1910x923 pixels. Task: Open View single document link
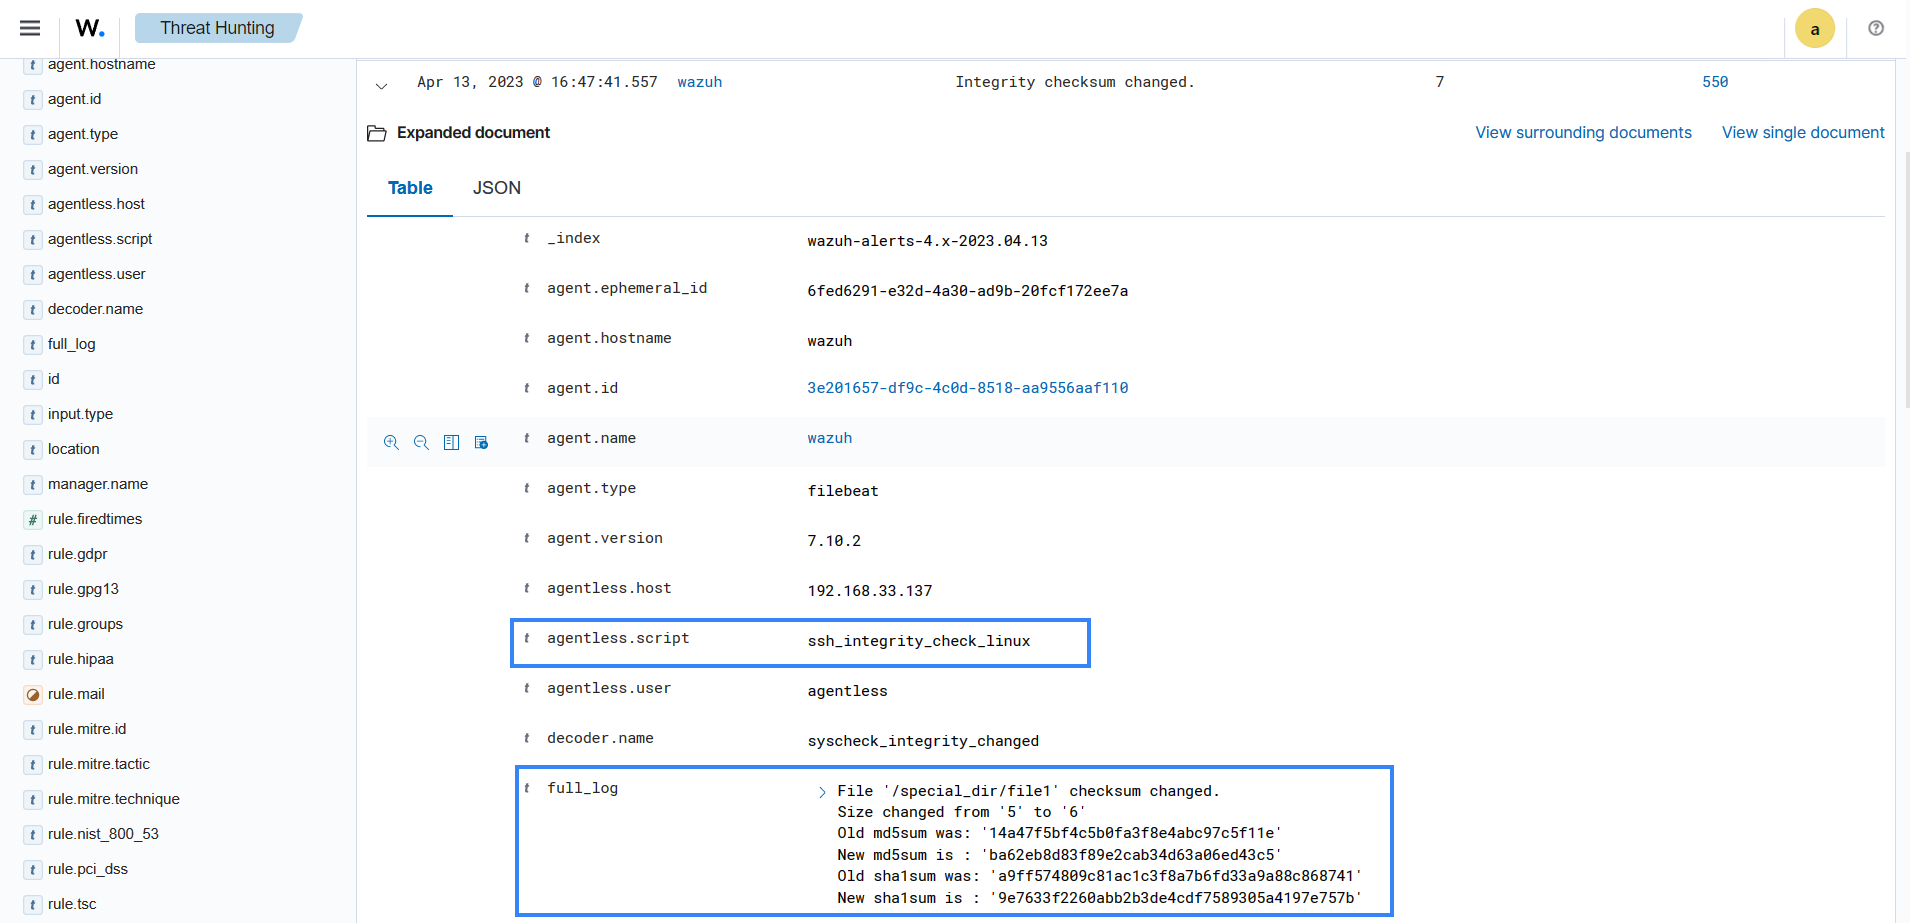[x=1802, y=133]
